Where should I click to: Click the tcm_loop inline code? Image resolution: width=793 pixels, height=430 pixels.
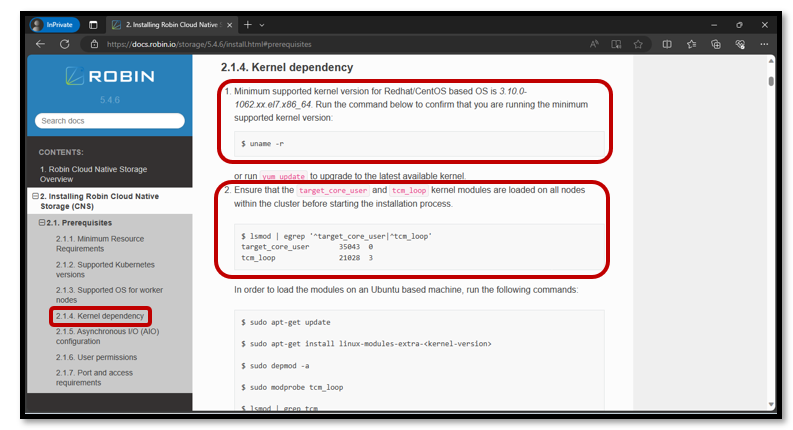point(409,190)
